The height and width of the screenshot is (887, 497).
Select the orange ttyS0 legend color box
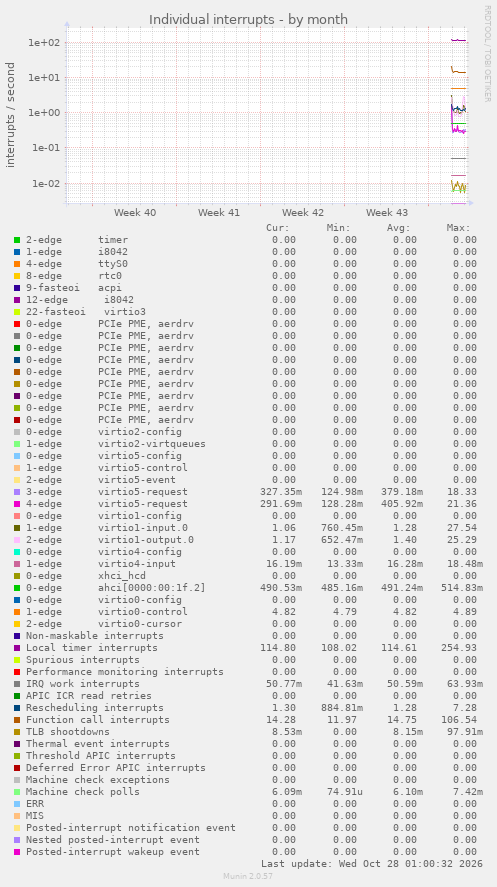click(x=17, y=264)
